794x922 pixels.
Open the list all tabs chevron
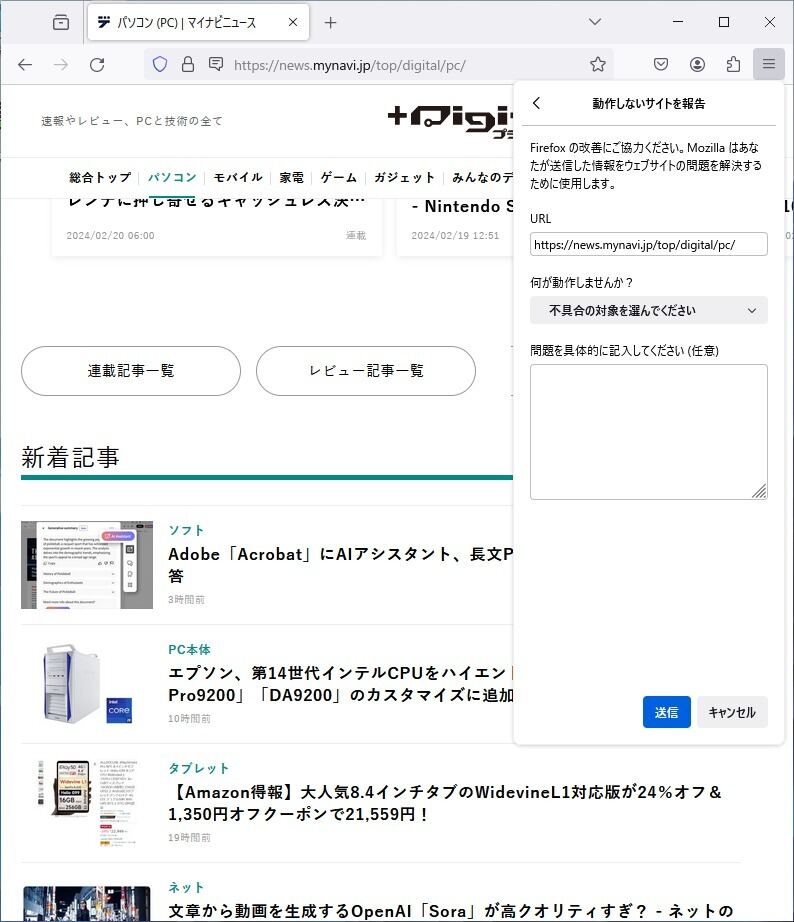[595, 22]
